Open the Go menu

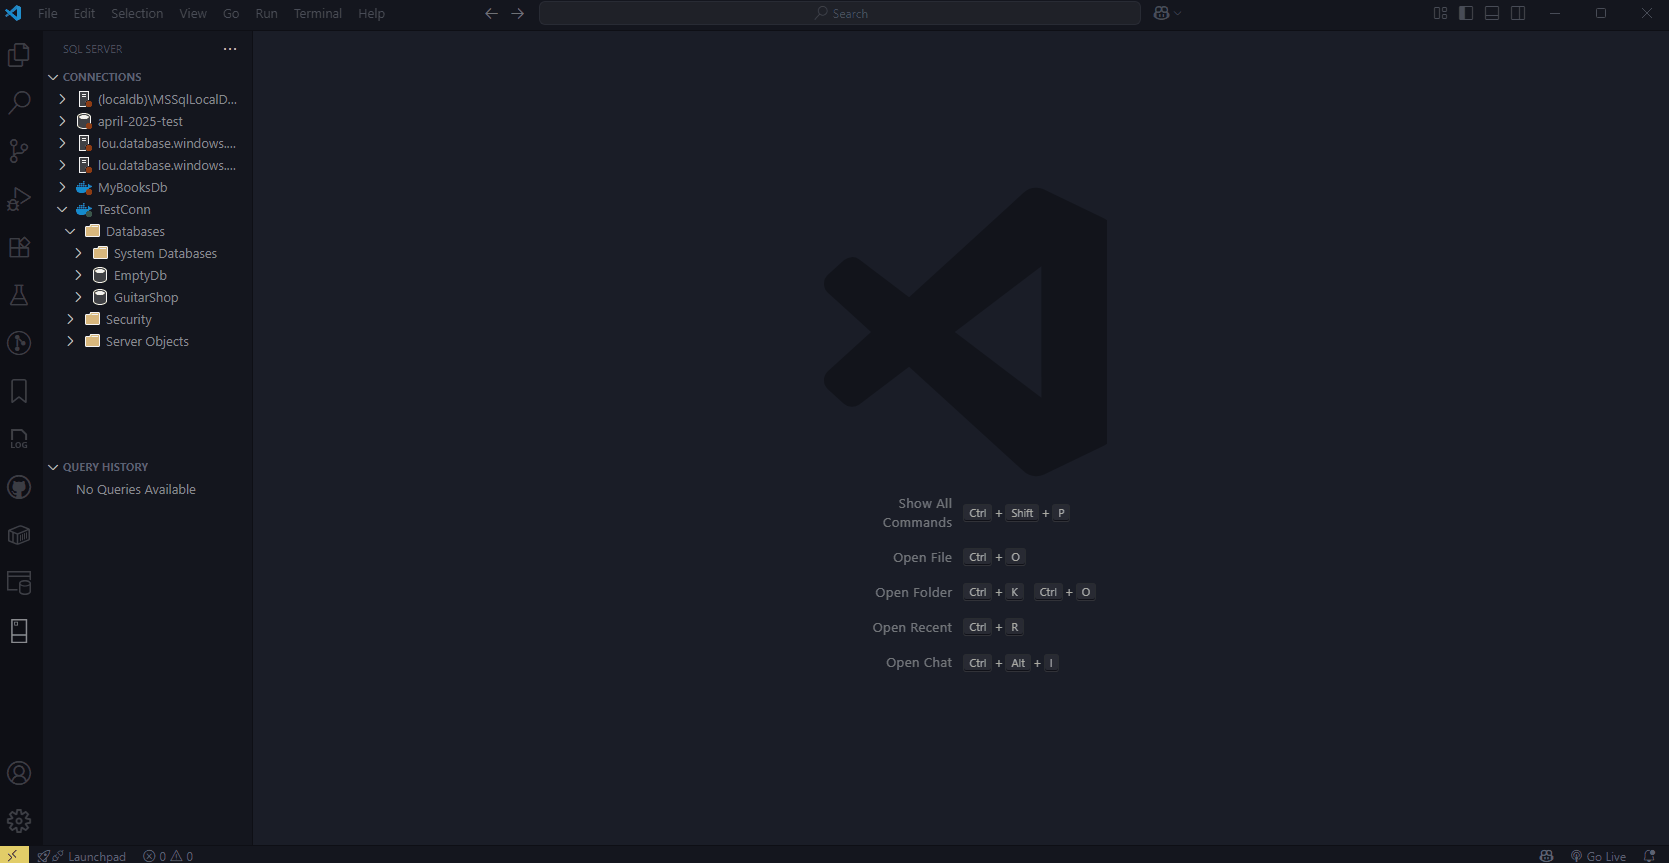point(231,13)
